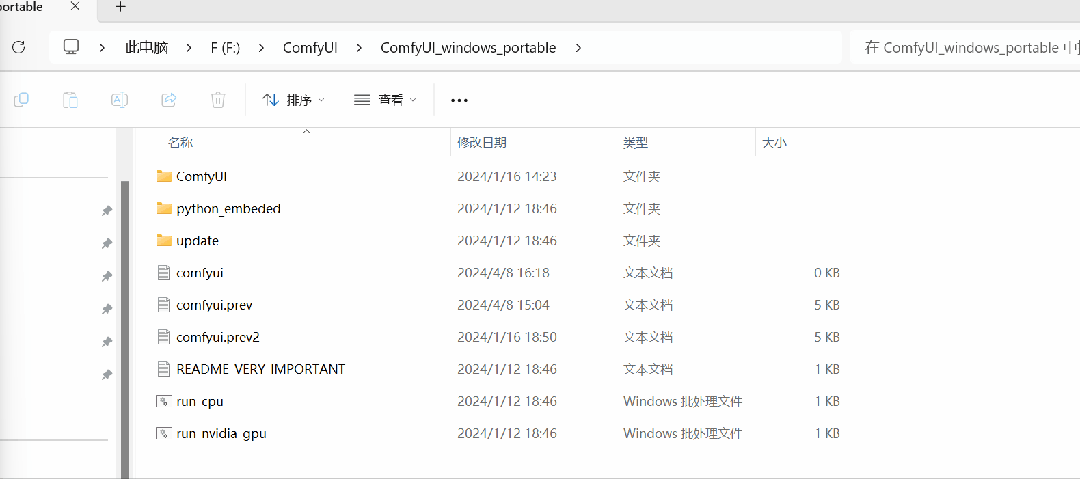Select the run_cpu batch file icon

[x=164, y=401]
